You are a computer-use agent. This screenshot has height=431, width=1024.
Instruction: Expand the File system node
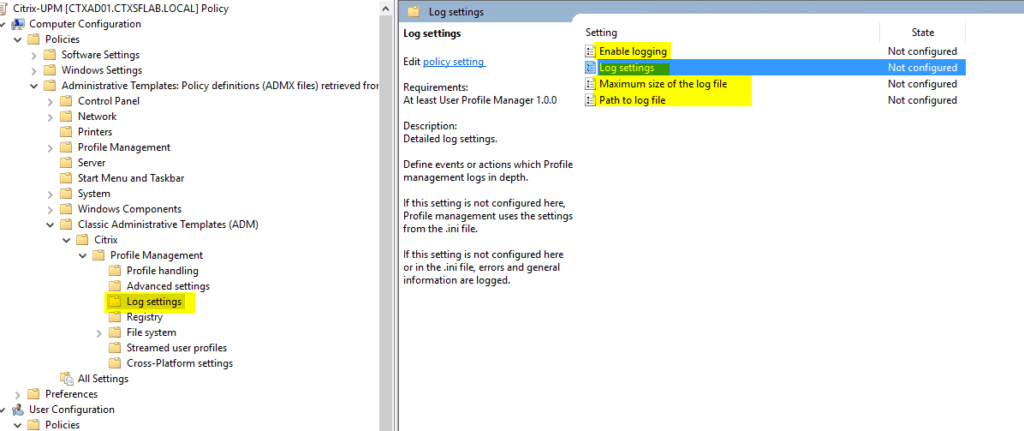point(99,332)
